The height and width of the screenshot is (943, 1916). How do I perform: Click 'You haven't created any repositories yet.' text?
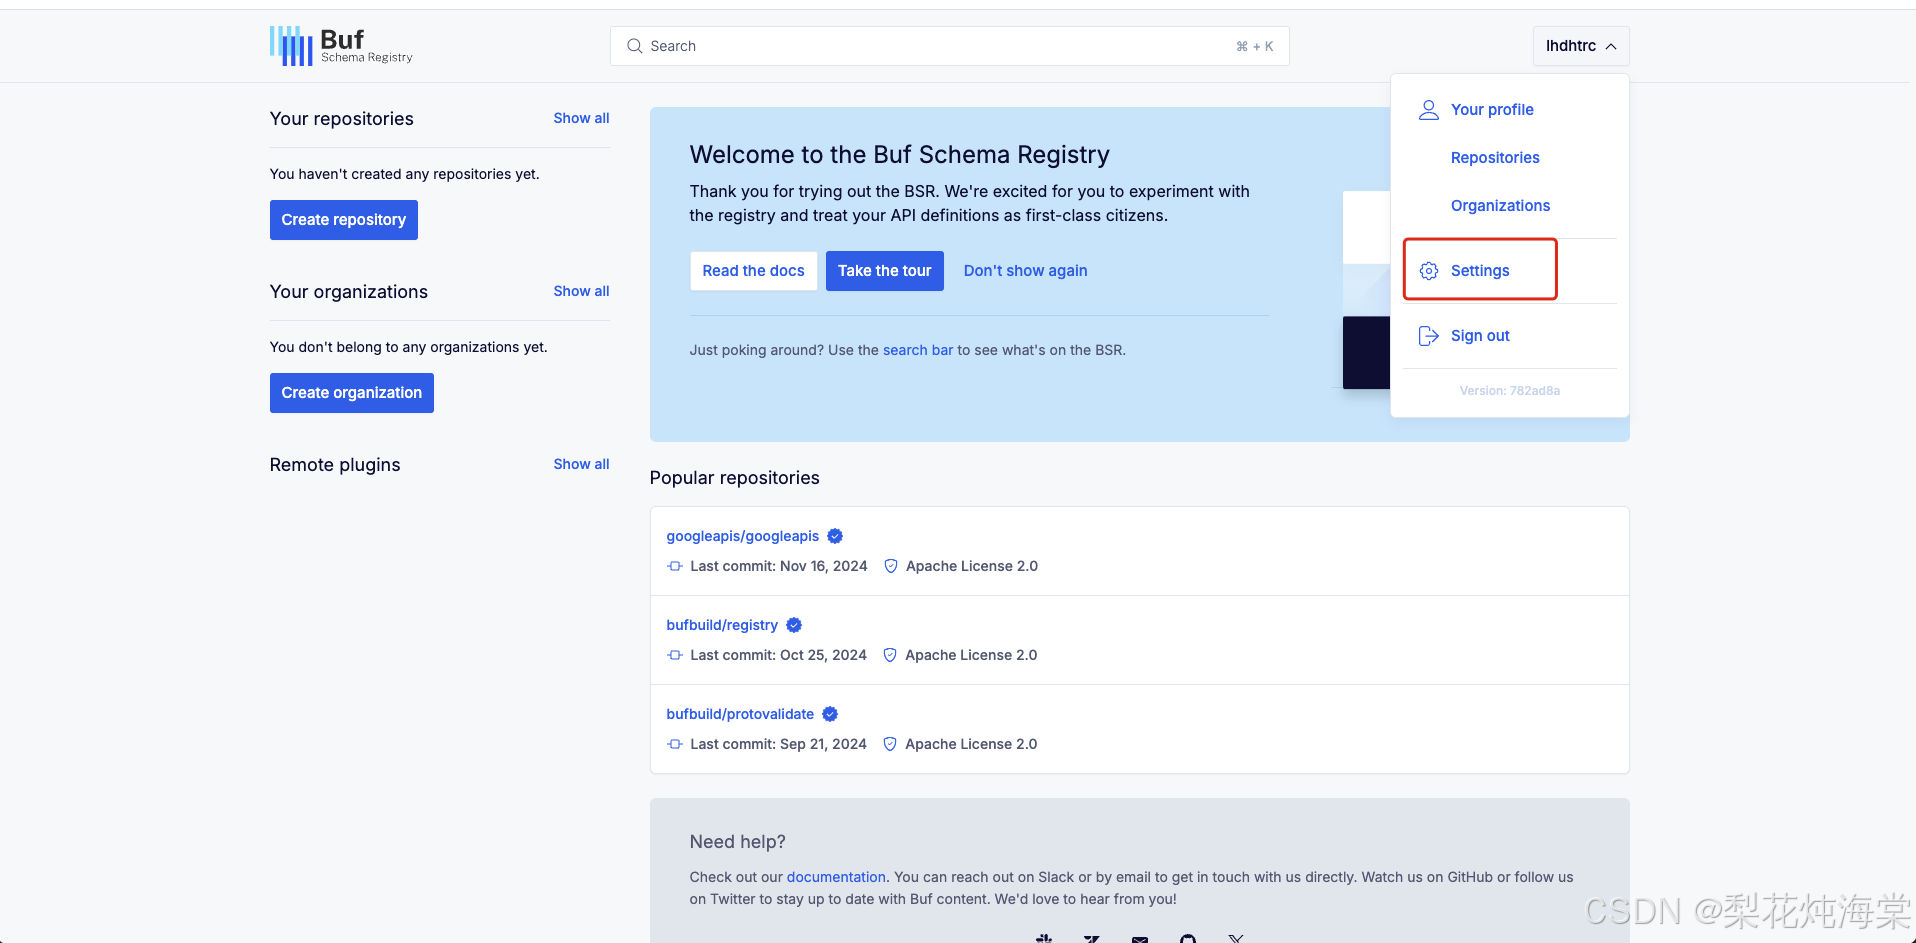(x=405, y=174)
